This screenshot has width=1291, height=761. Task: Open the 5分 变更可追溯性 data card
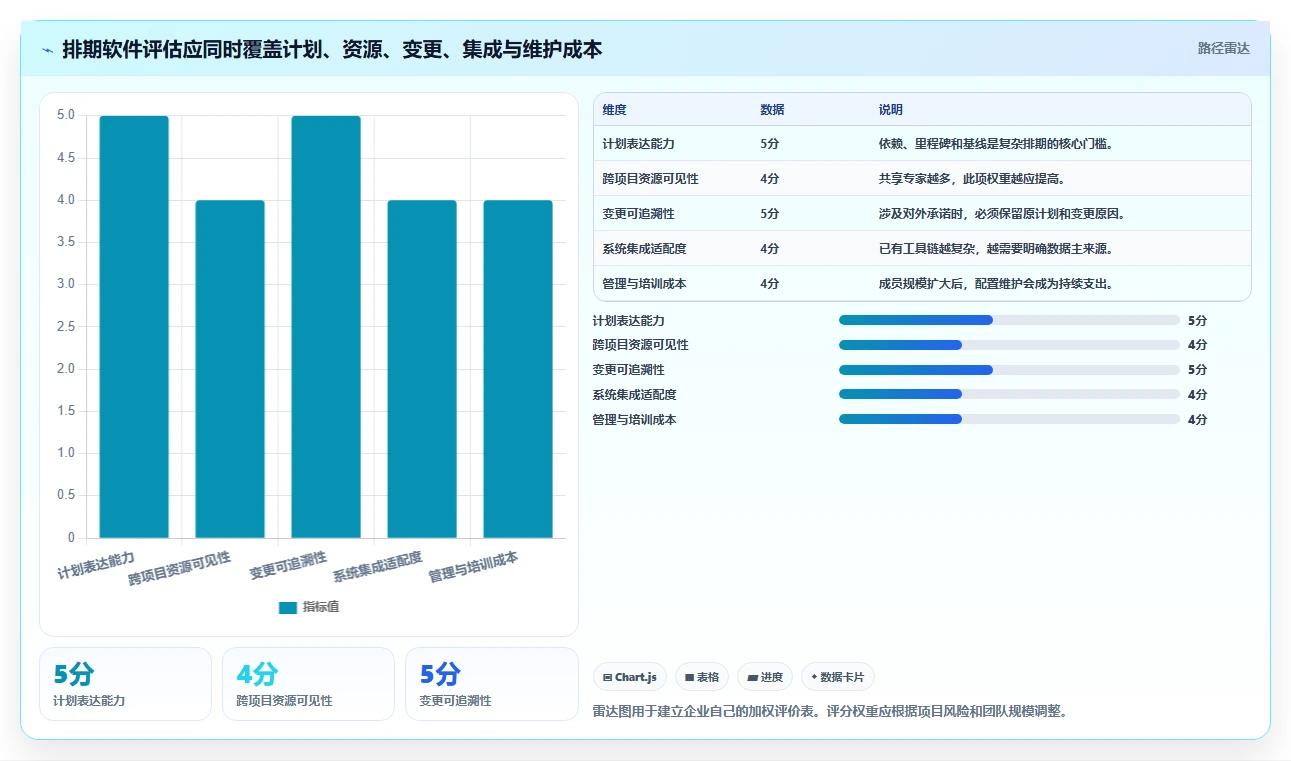(x=492, y=684)
